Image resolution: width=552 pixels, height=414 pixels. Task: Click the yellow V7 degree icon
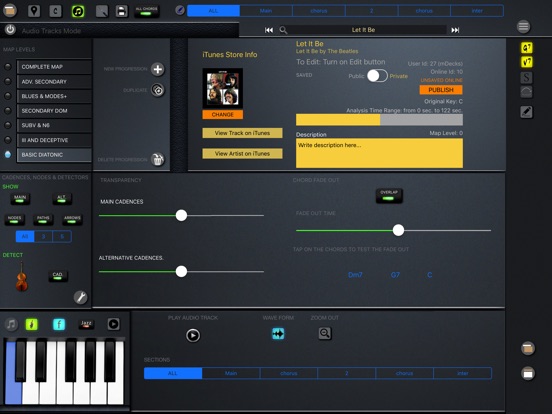tap(527, 62)
